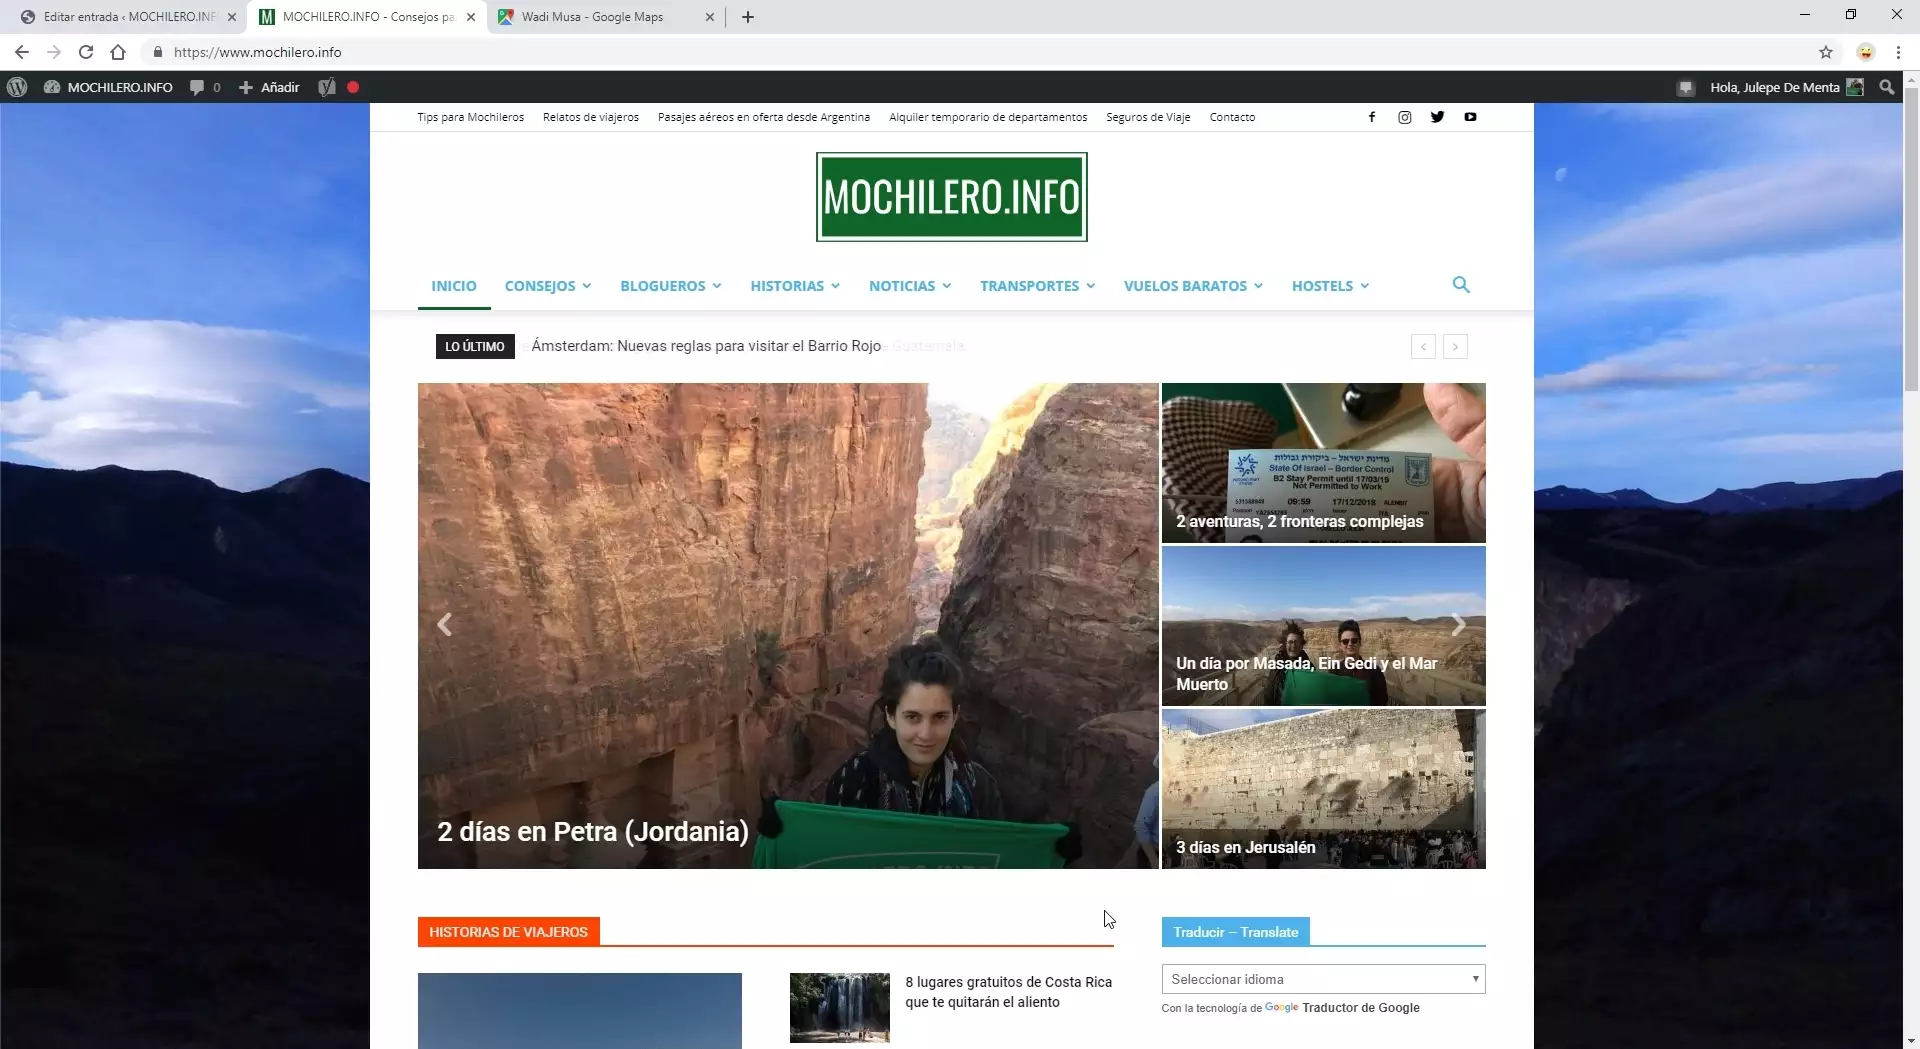This screenshot has width=1920, height=1049.
Task: Open the Instagram social icon
Action: 1404,117
